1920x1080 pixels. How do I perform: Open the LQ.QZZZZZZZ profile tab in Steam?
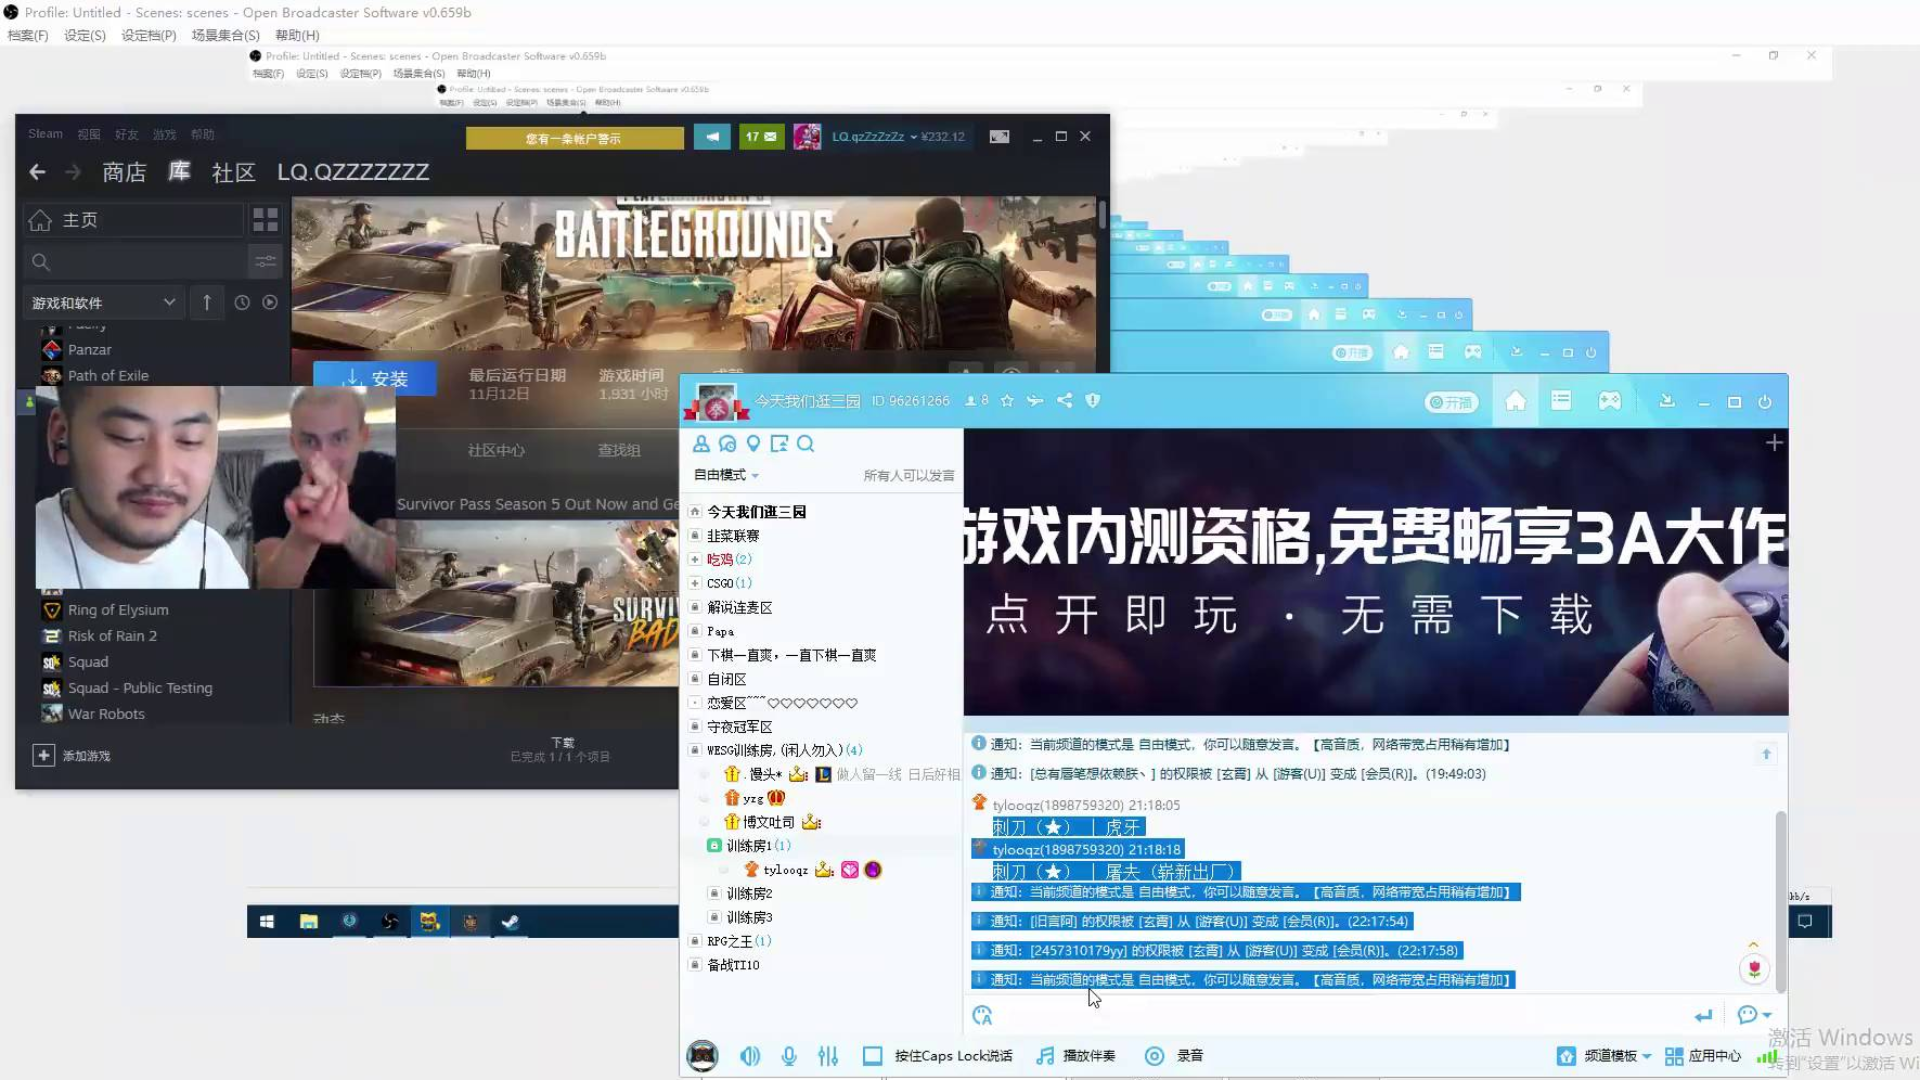pos(353,172)
